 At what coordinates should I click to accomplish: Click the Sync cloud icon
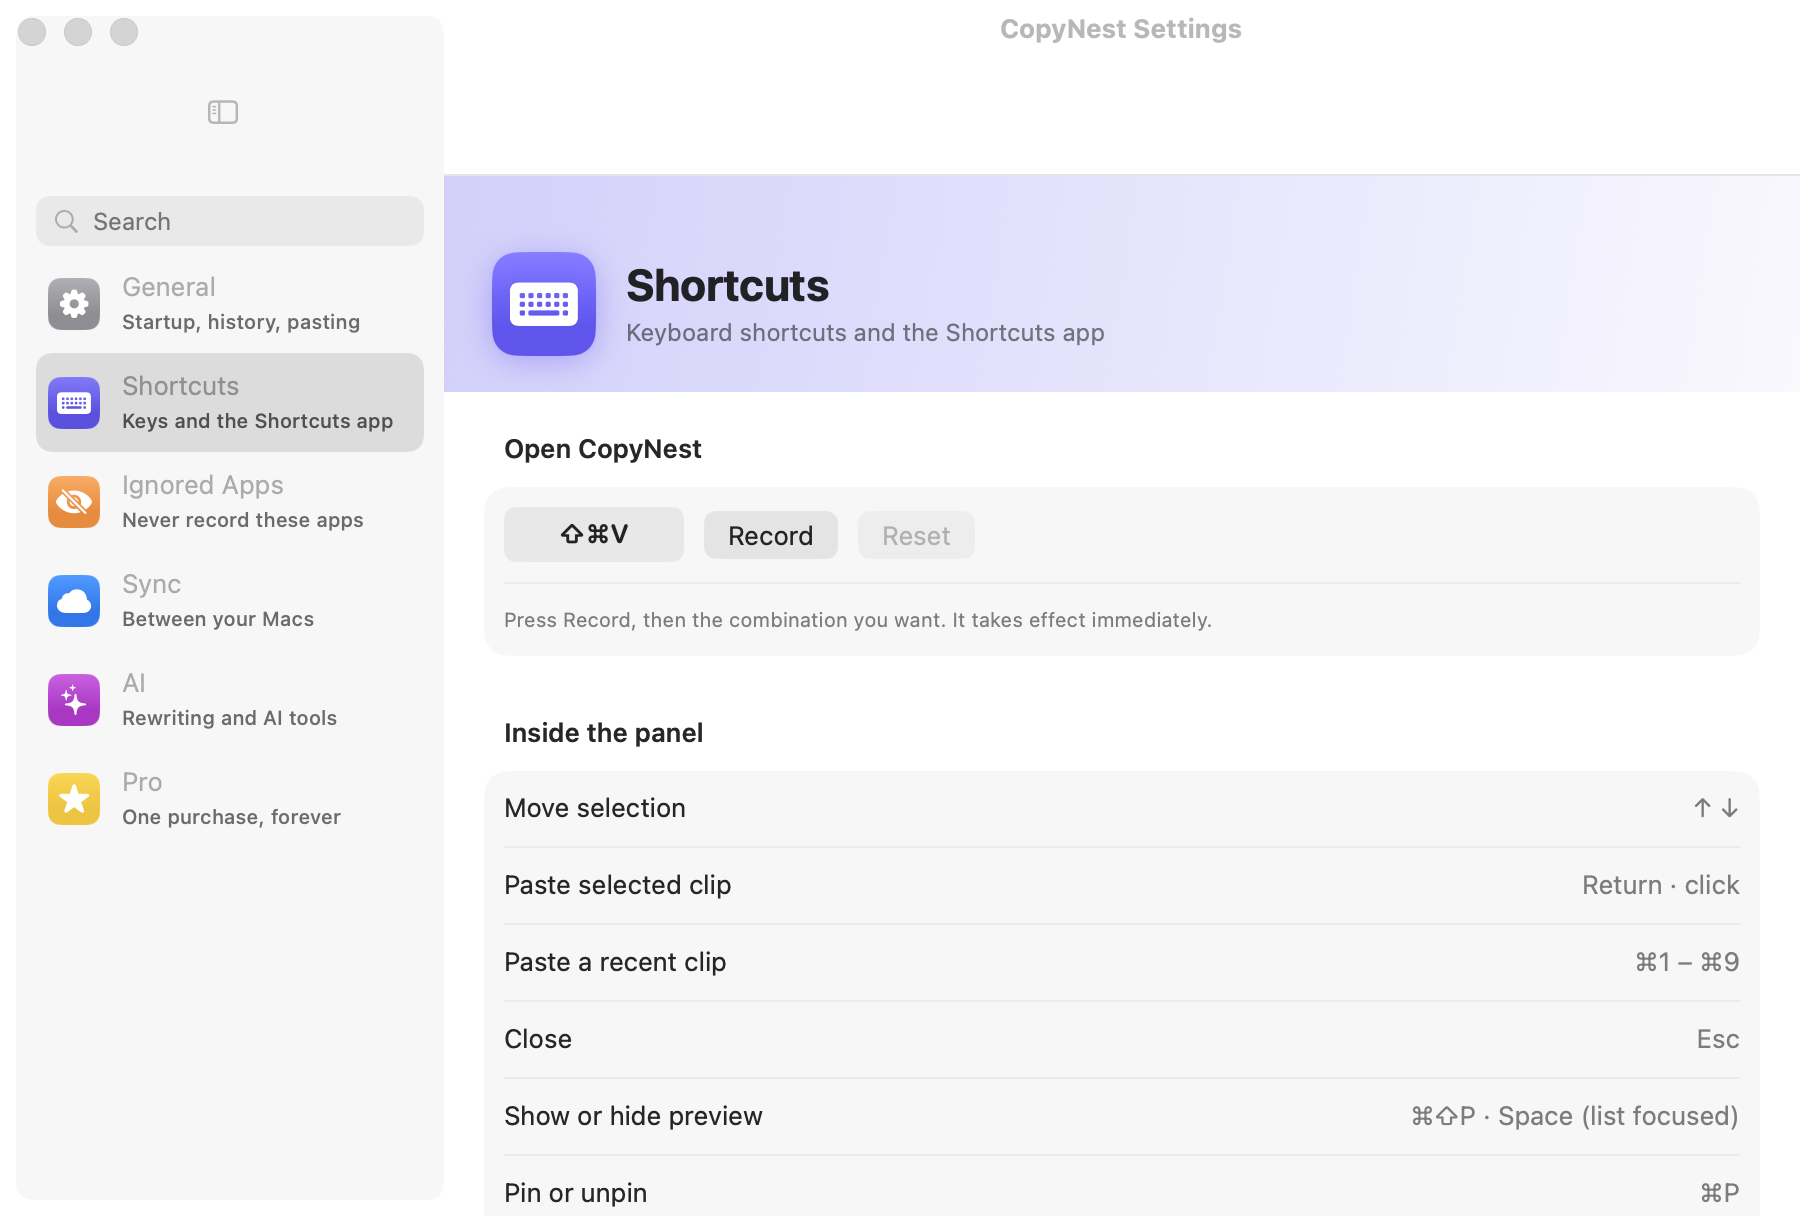tap(74, 601)
